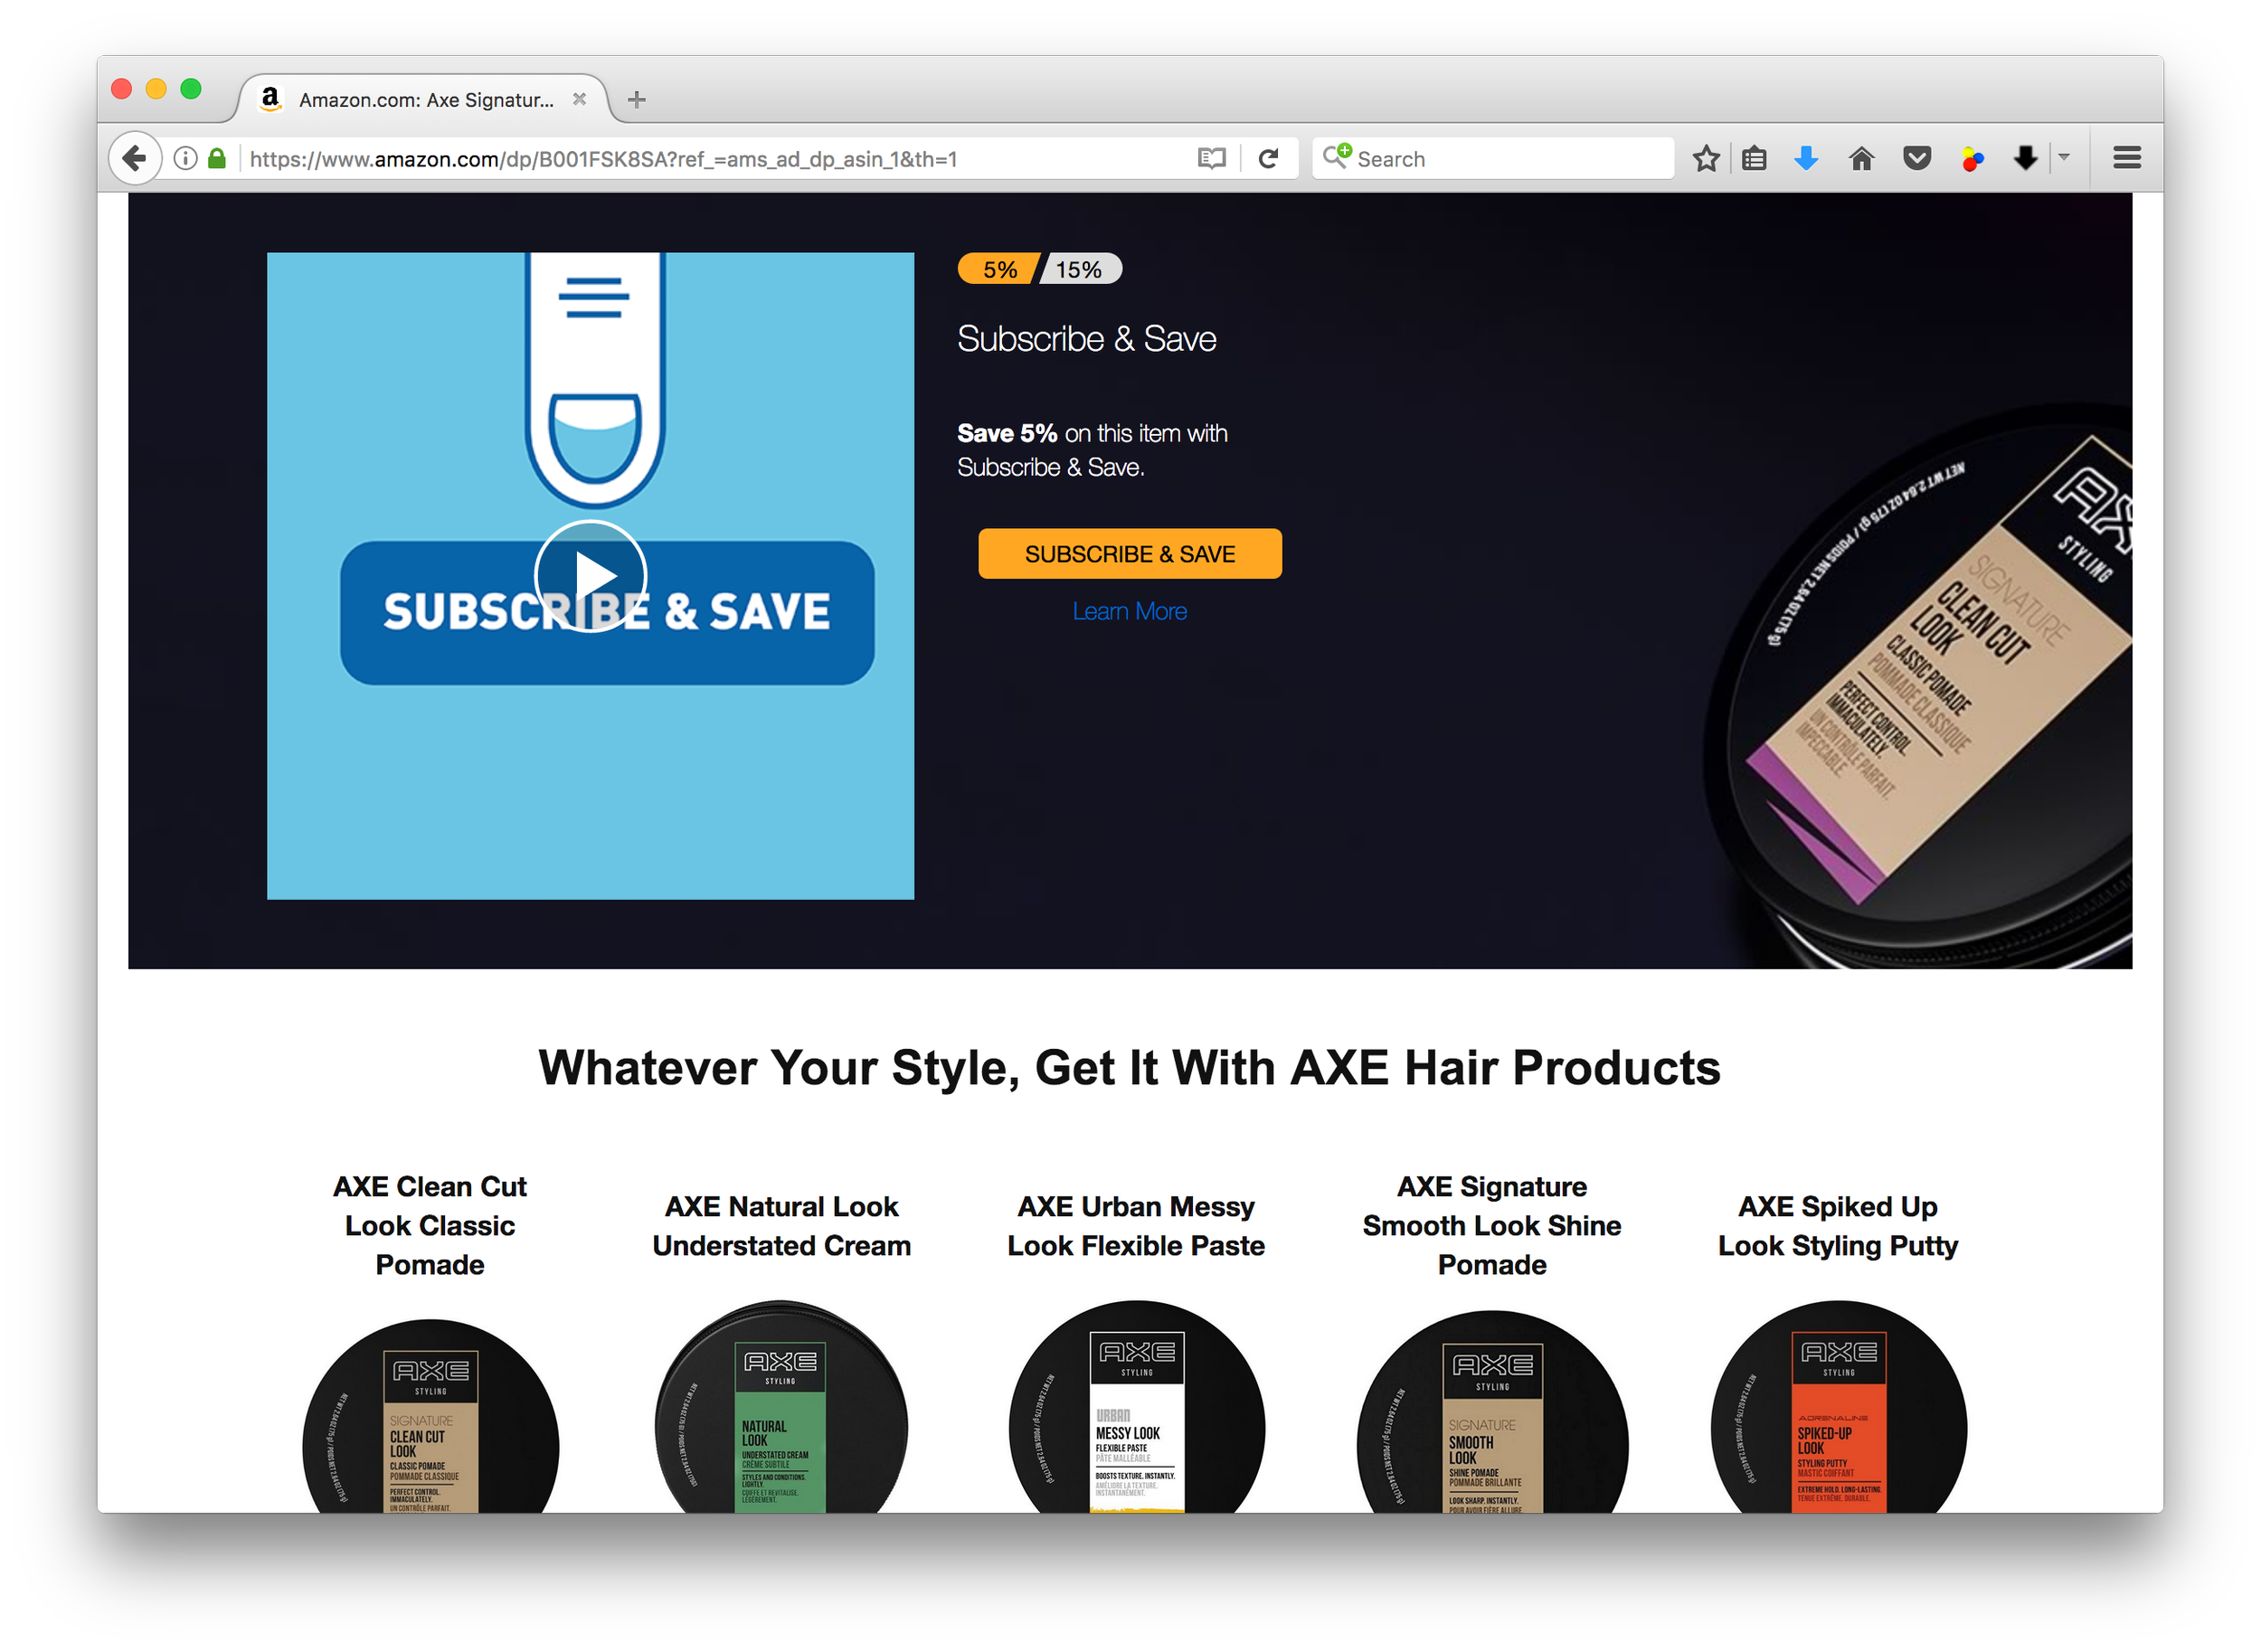Focus the browser Search field

tap(1492, 158)
